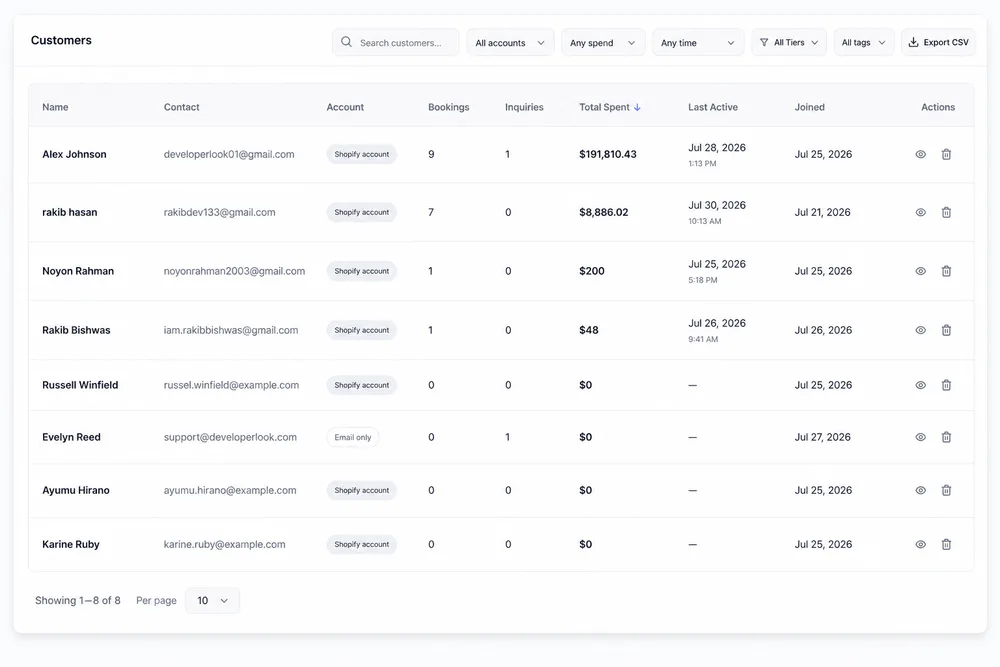The height and width of the screenshot is (667, 1000).
Task: Click the search magnifier icon
Action: 346,42
